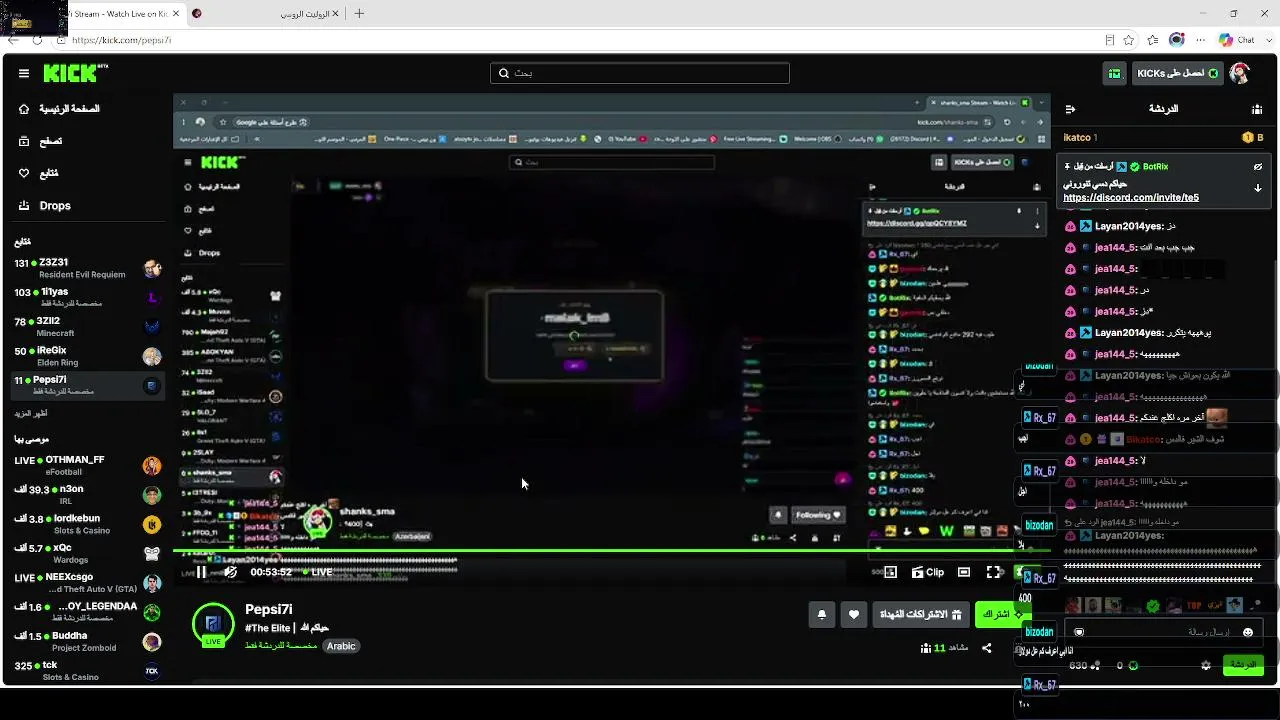Toggle theater mode on the player
This screenshot has height=720, width=1280.
964,572
